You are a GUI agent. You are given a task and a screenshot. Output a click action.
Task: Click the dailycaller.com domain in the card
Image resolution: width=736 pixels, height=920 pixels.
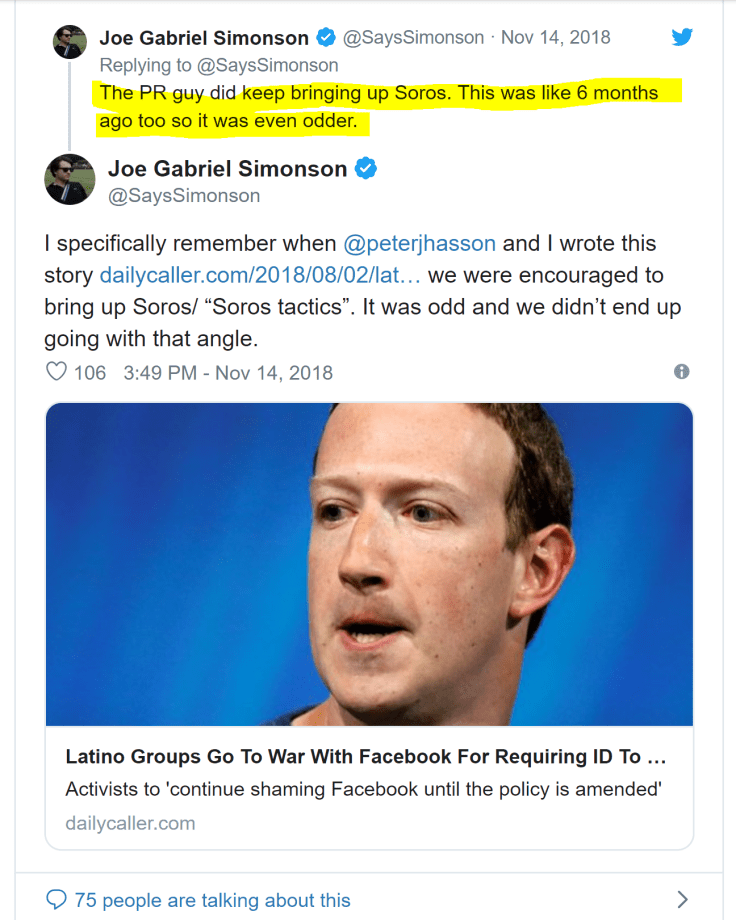[130, 823]
